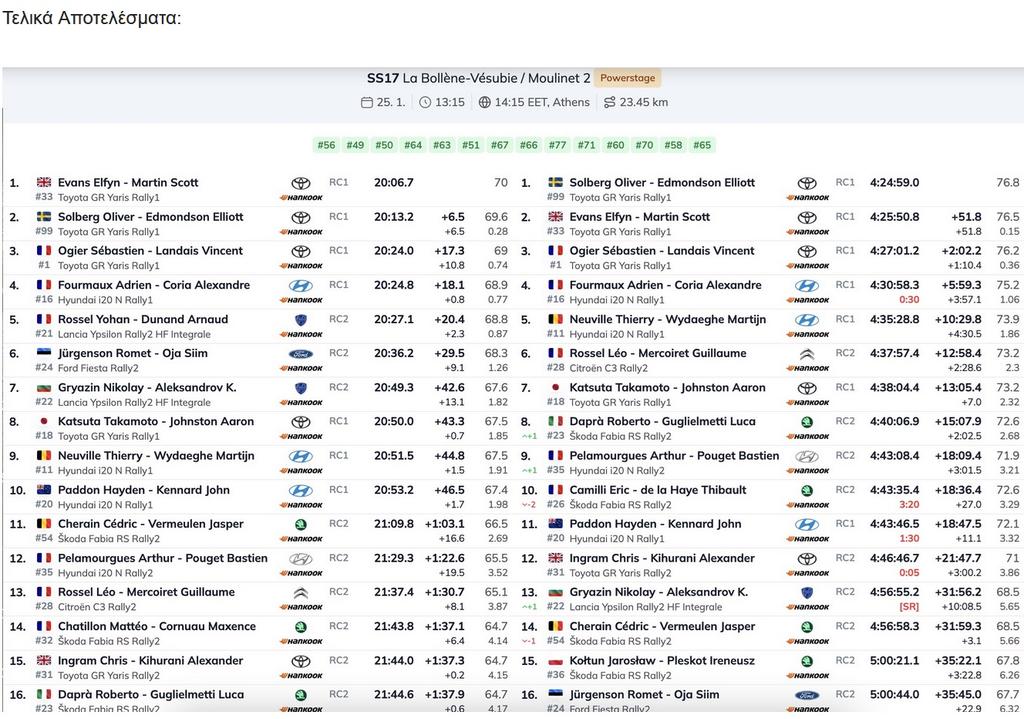Click the Toyota logo in the 20:06.7 row
Image resolution: width=1024 pixels, height=719 pixels.
301,184
